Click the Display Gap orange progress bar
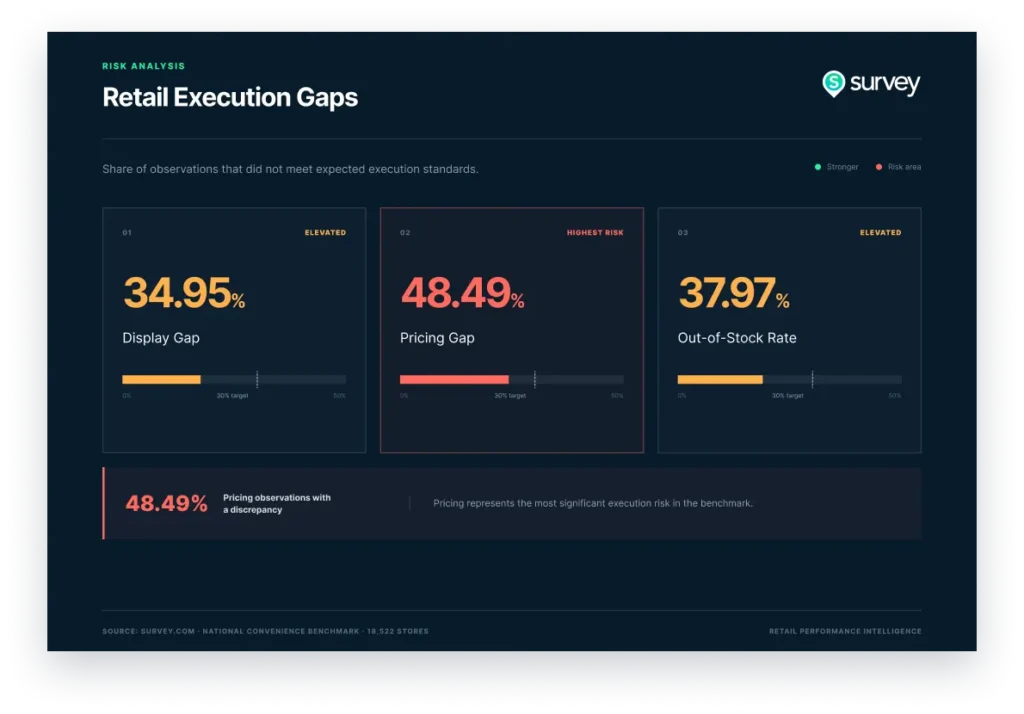 pos(161,380)
